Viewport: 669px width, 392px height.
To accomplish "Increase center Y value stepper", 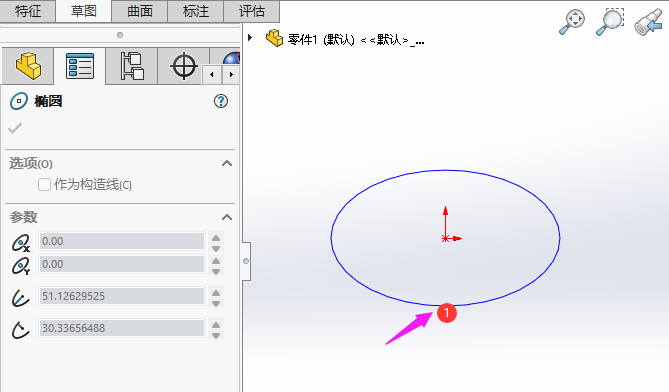I will click(216, 261).
